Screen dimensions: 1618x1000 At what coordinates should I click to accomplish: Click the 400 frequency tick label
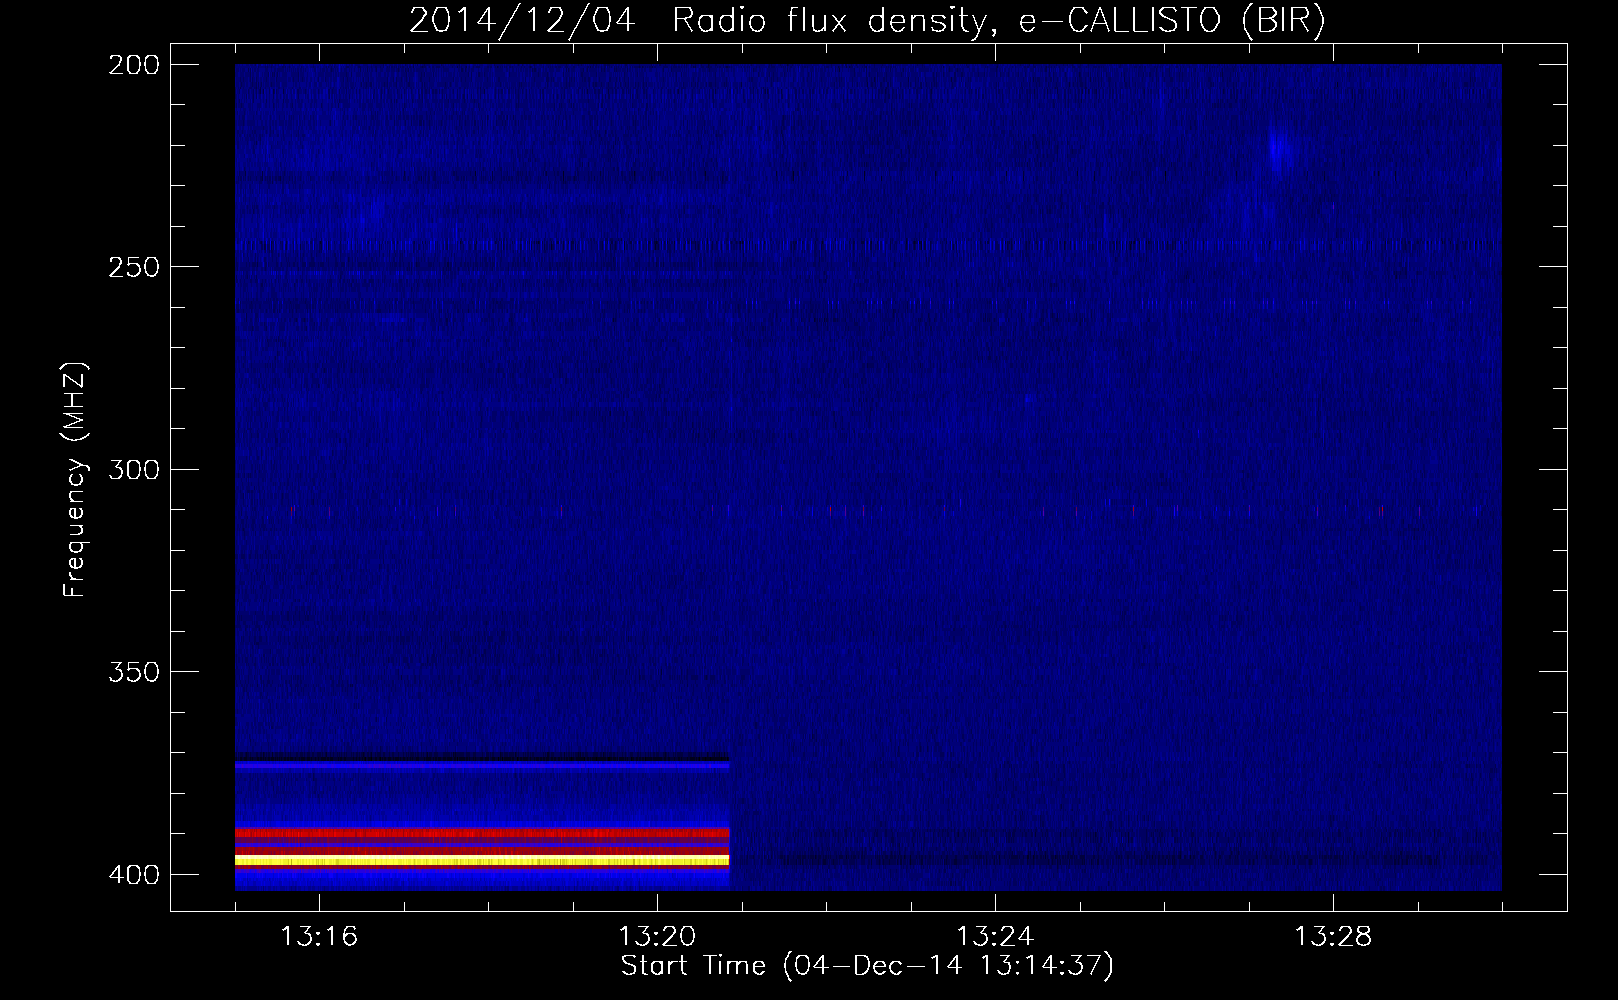(x=133, y=875)
